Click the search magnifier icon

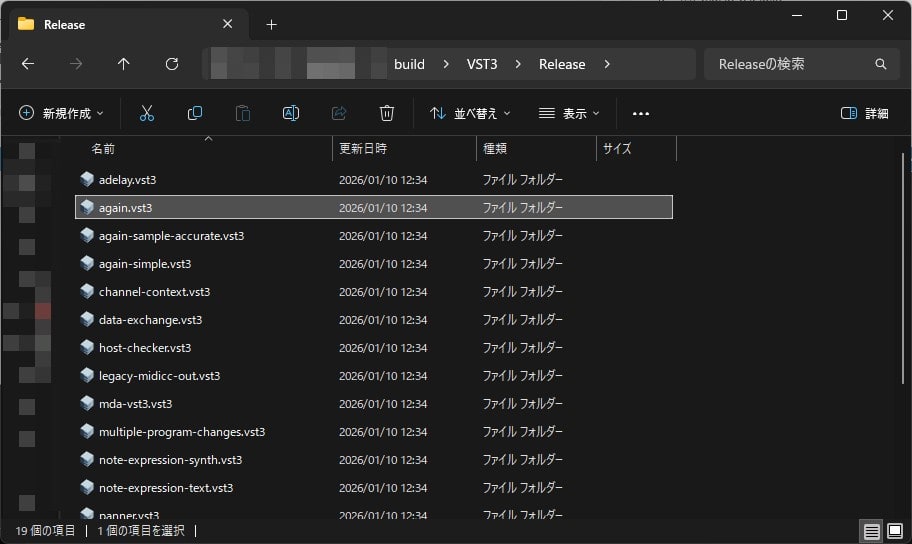[x=881, y=64]
